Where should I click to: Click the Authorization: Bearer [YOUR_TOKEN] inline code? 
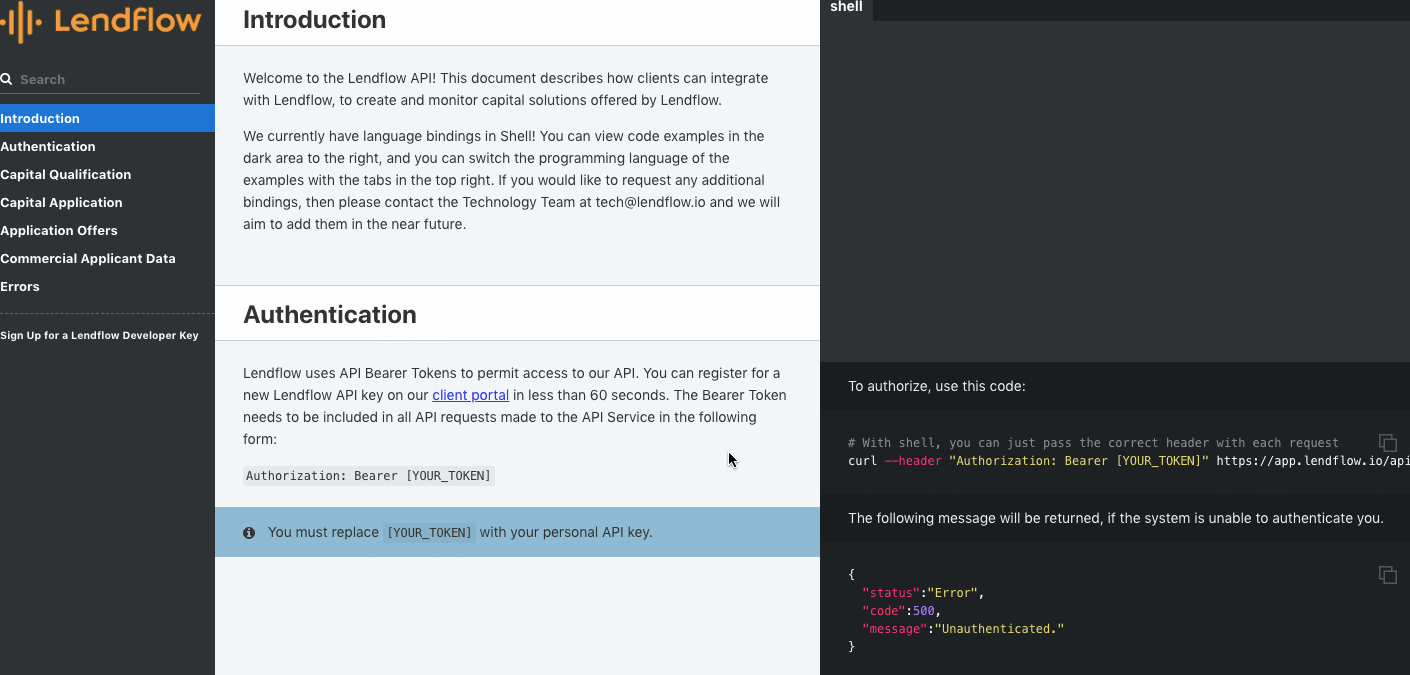point(369,476)
